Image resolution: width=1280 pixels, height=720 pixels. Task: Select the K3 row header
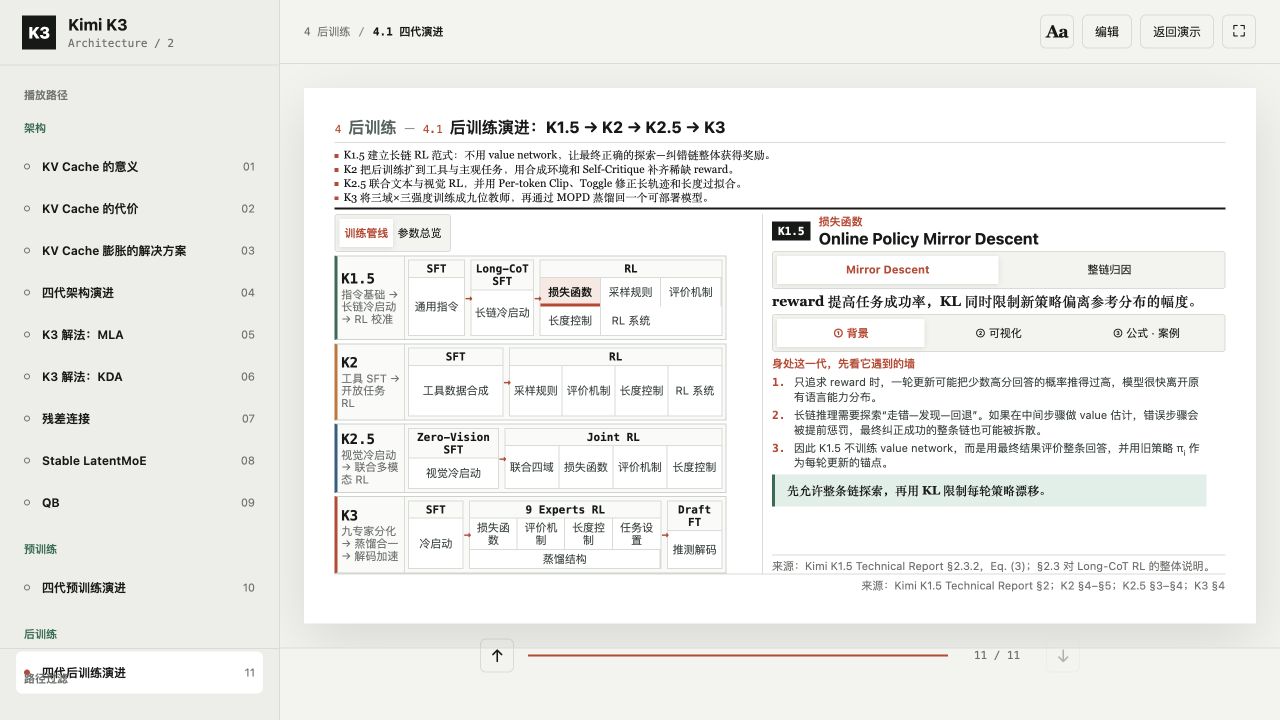370,536
